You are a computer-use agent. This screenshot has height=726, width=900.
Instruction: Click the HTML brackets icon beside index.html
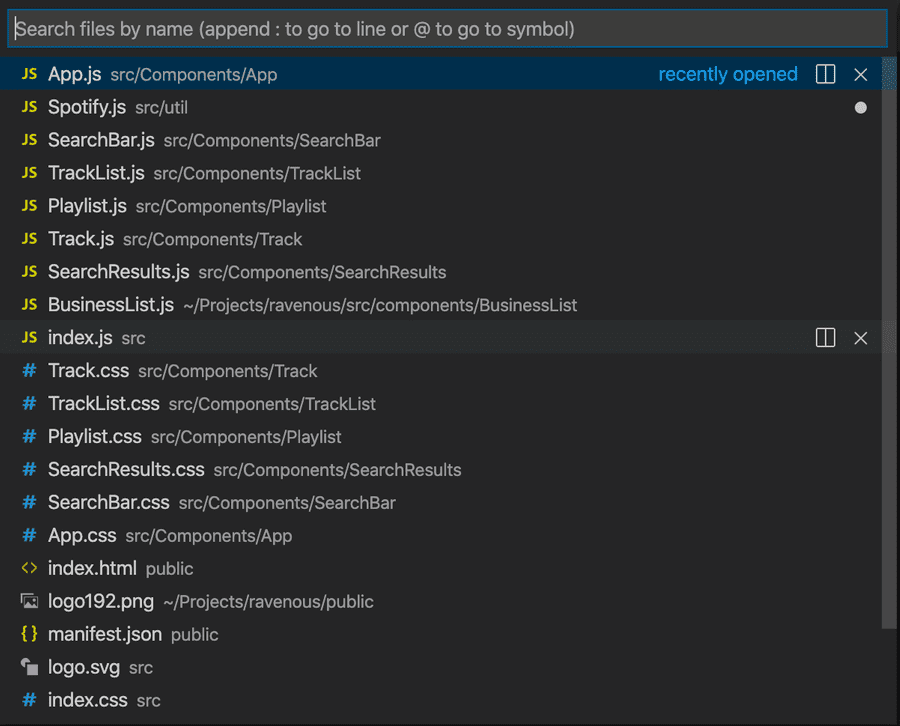[29, 568]
